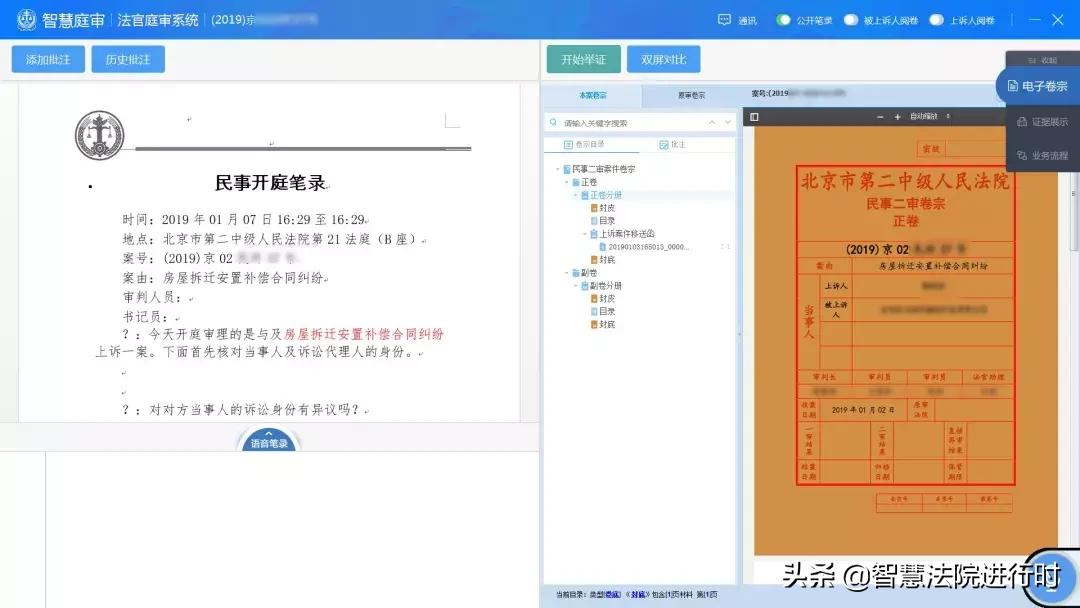The width and height of the screenshot is (1080, 608).
Task: Enable the 上诉人阅卷 switch
Action: (936, 20)
